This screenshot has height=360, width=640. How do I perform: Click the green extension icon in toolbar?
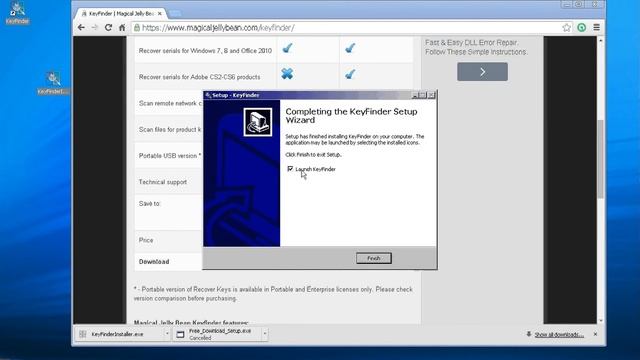pos(582,27)
